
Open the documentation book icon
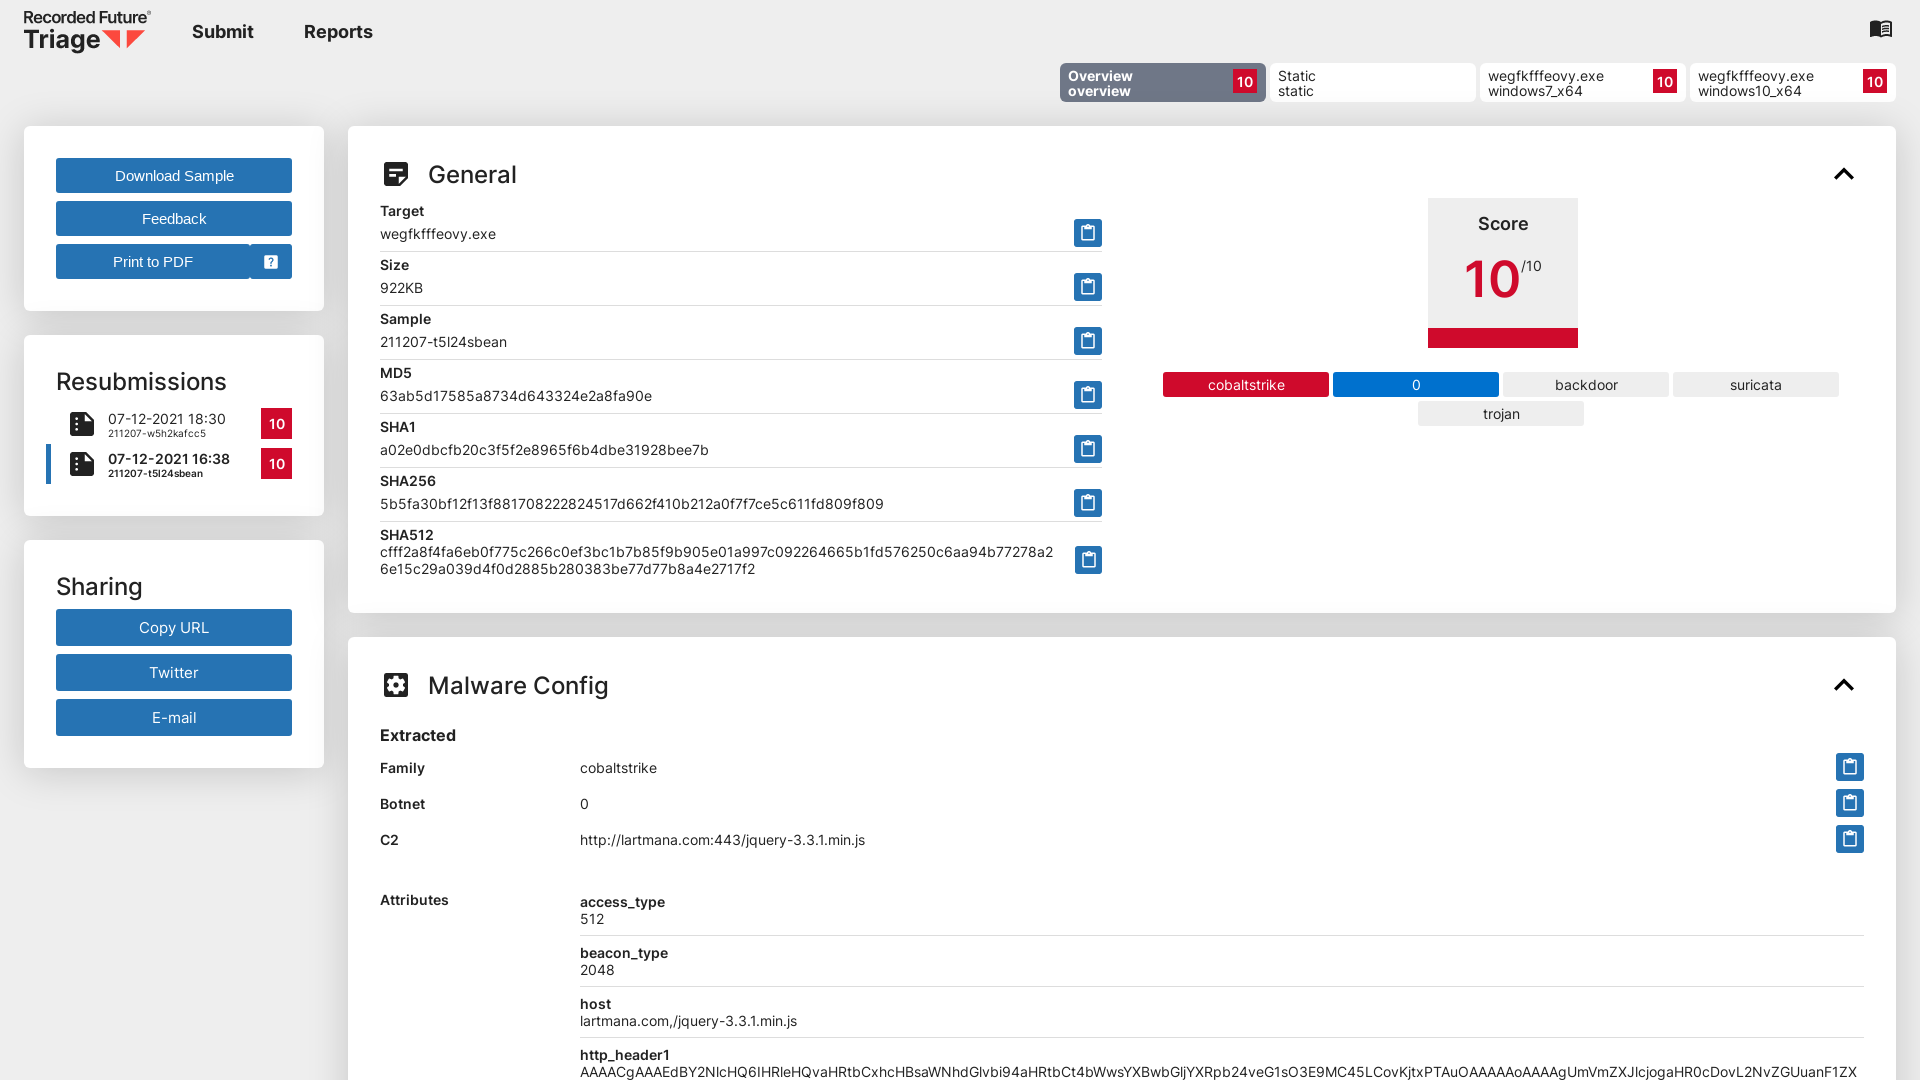(1881, 29)
